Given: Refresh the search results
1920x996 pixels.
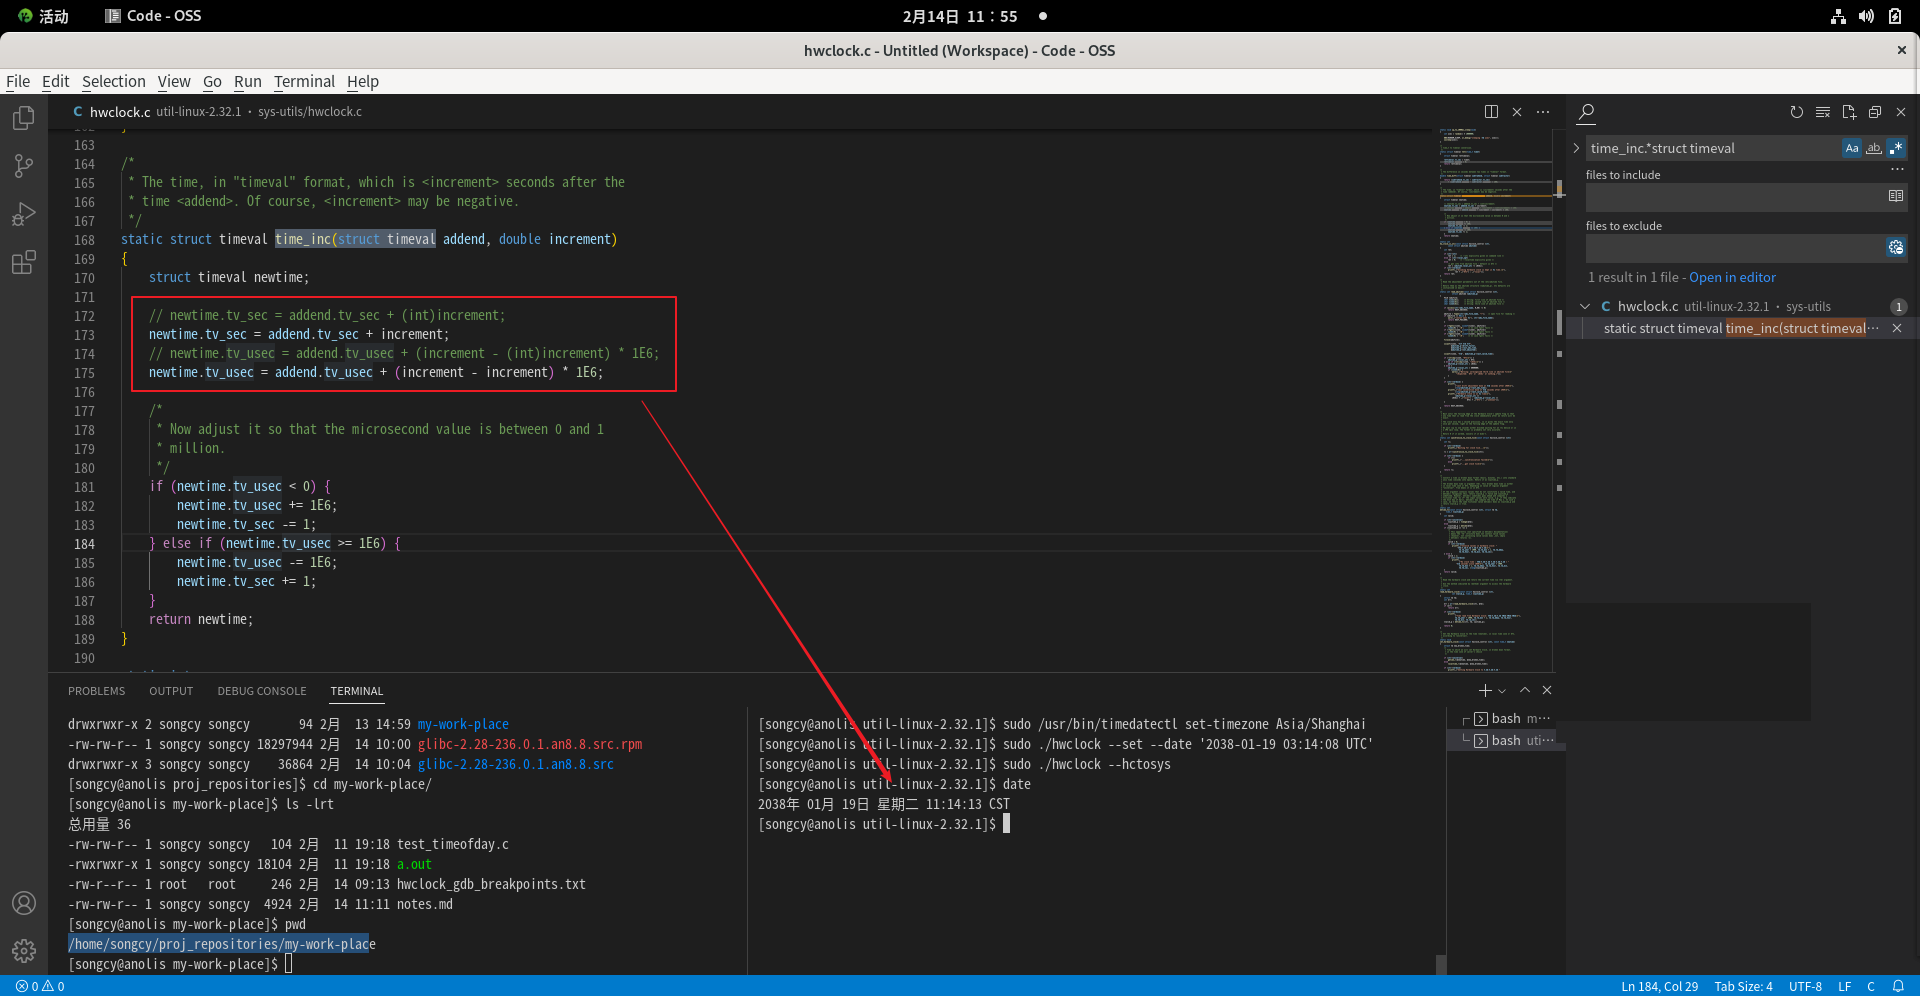Looking at the screenshot, I should tap(1796, 112).
